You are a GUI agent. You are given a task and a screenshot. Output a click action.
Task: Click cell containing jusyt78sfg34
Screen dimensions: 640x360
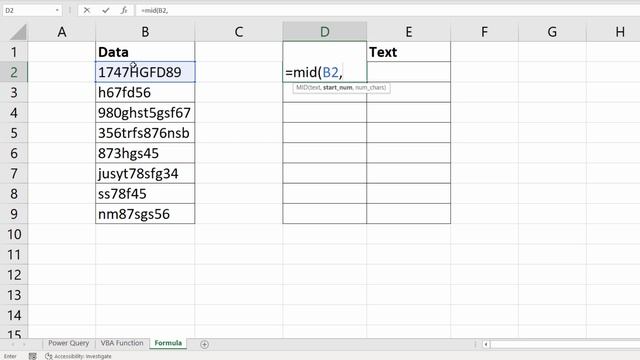coord(145,173)
